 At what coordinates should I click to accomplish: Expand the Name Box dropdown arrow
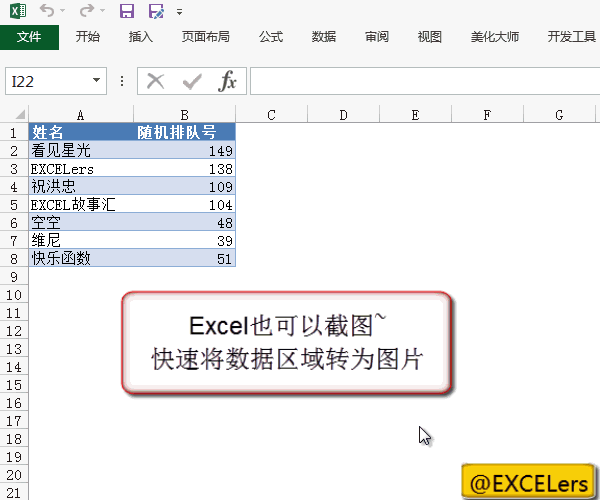[x=97, y=81]
